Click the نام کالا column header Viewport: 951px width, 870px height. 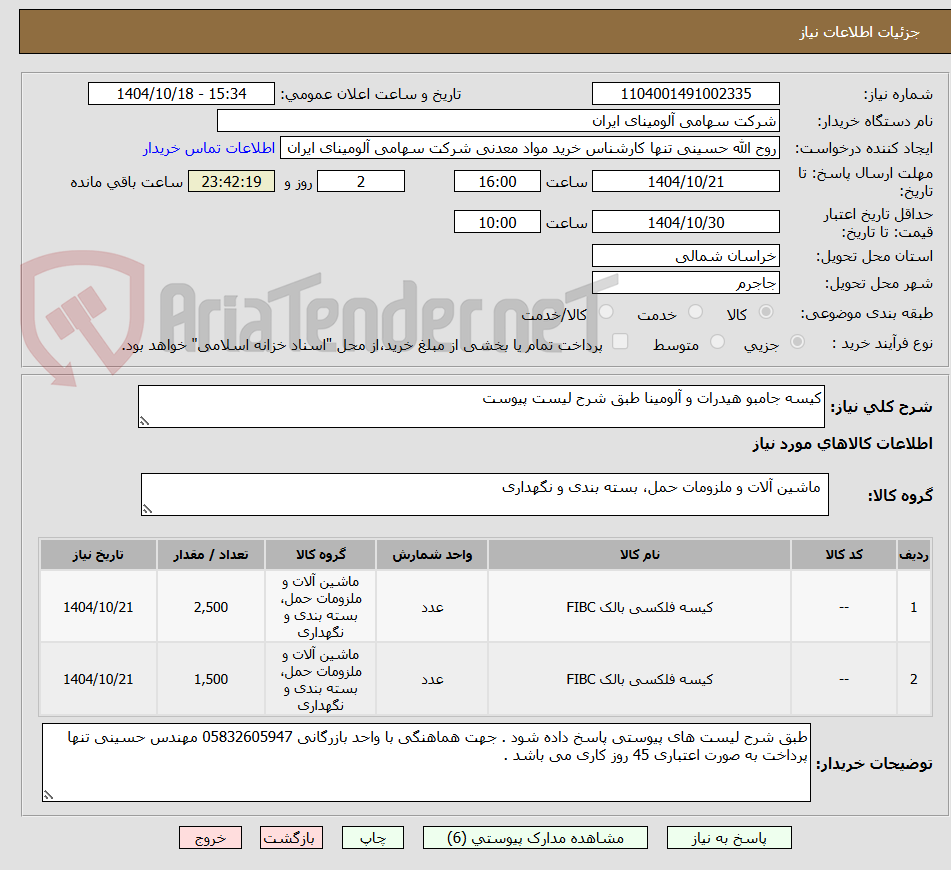coord(639,555)
